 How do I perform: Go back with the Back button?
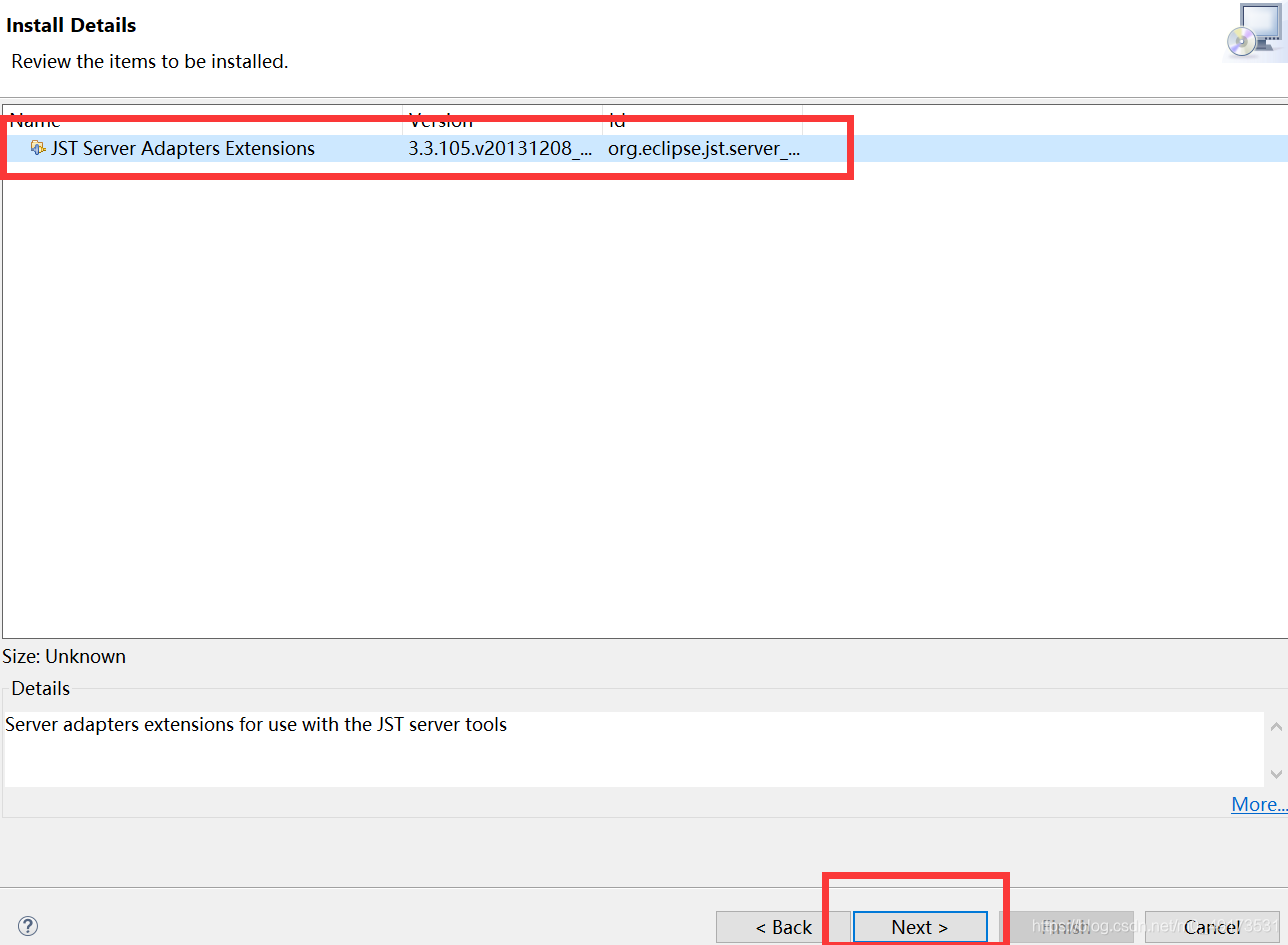[x=783, y=927]
